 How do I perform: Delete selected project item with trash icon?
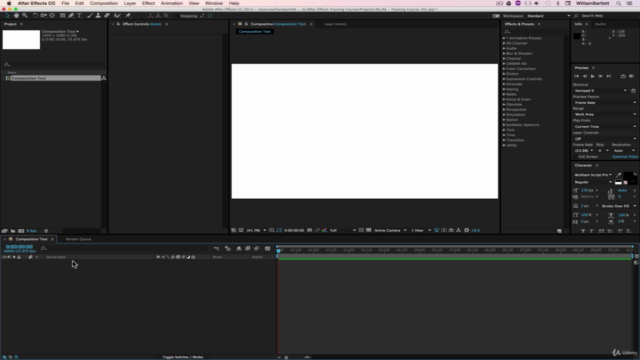coord(46,231)
